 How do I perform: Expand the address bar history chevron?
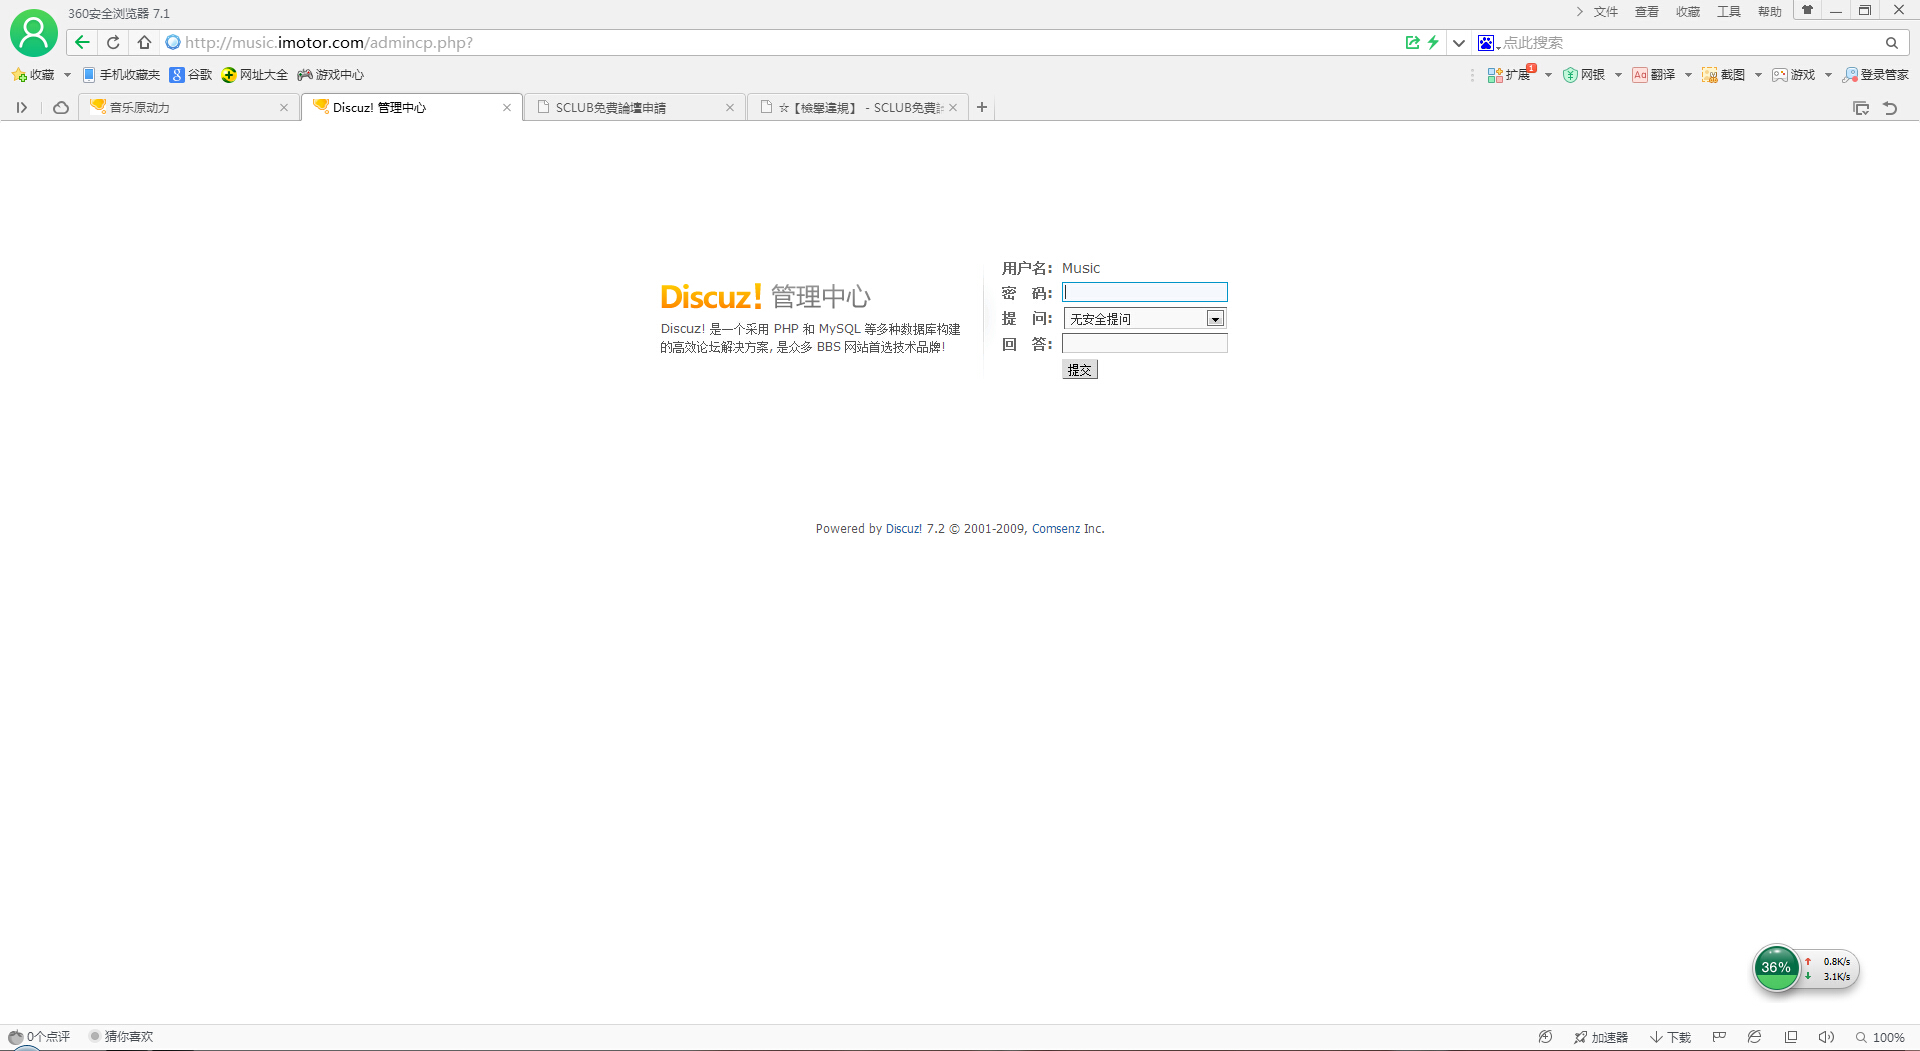point(1459,43)
